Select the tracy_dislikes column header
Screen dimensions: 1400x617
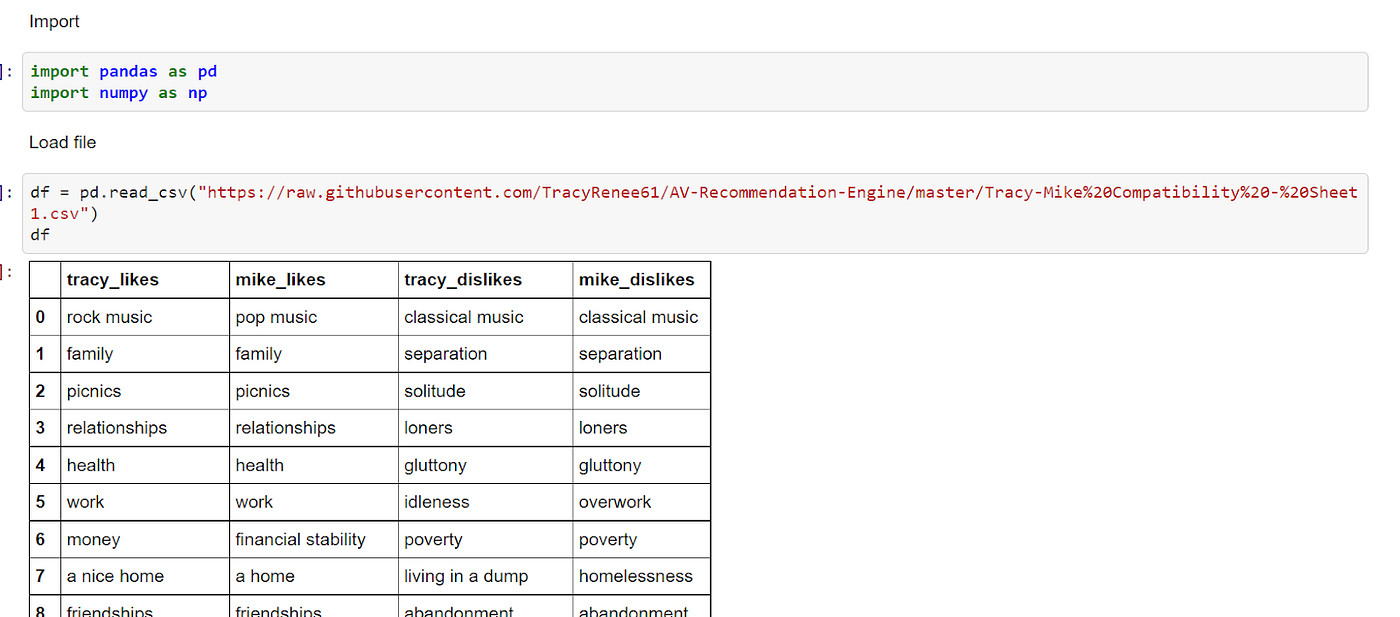coord(463,280)
